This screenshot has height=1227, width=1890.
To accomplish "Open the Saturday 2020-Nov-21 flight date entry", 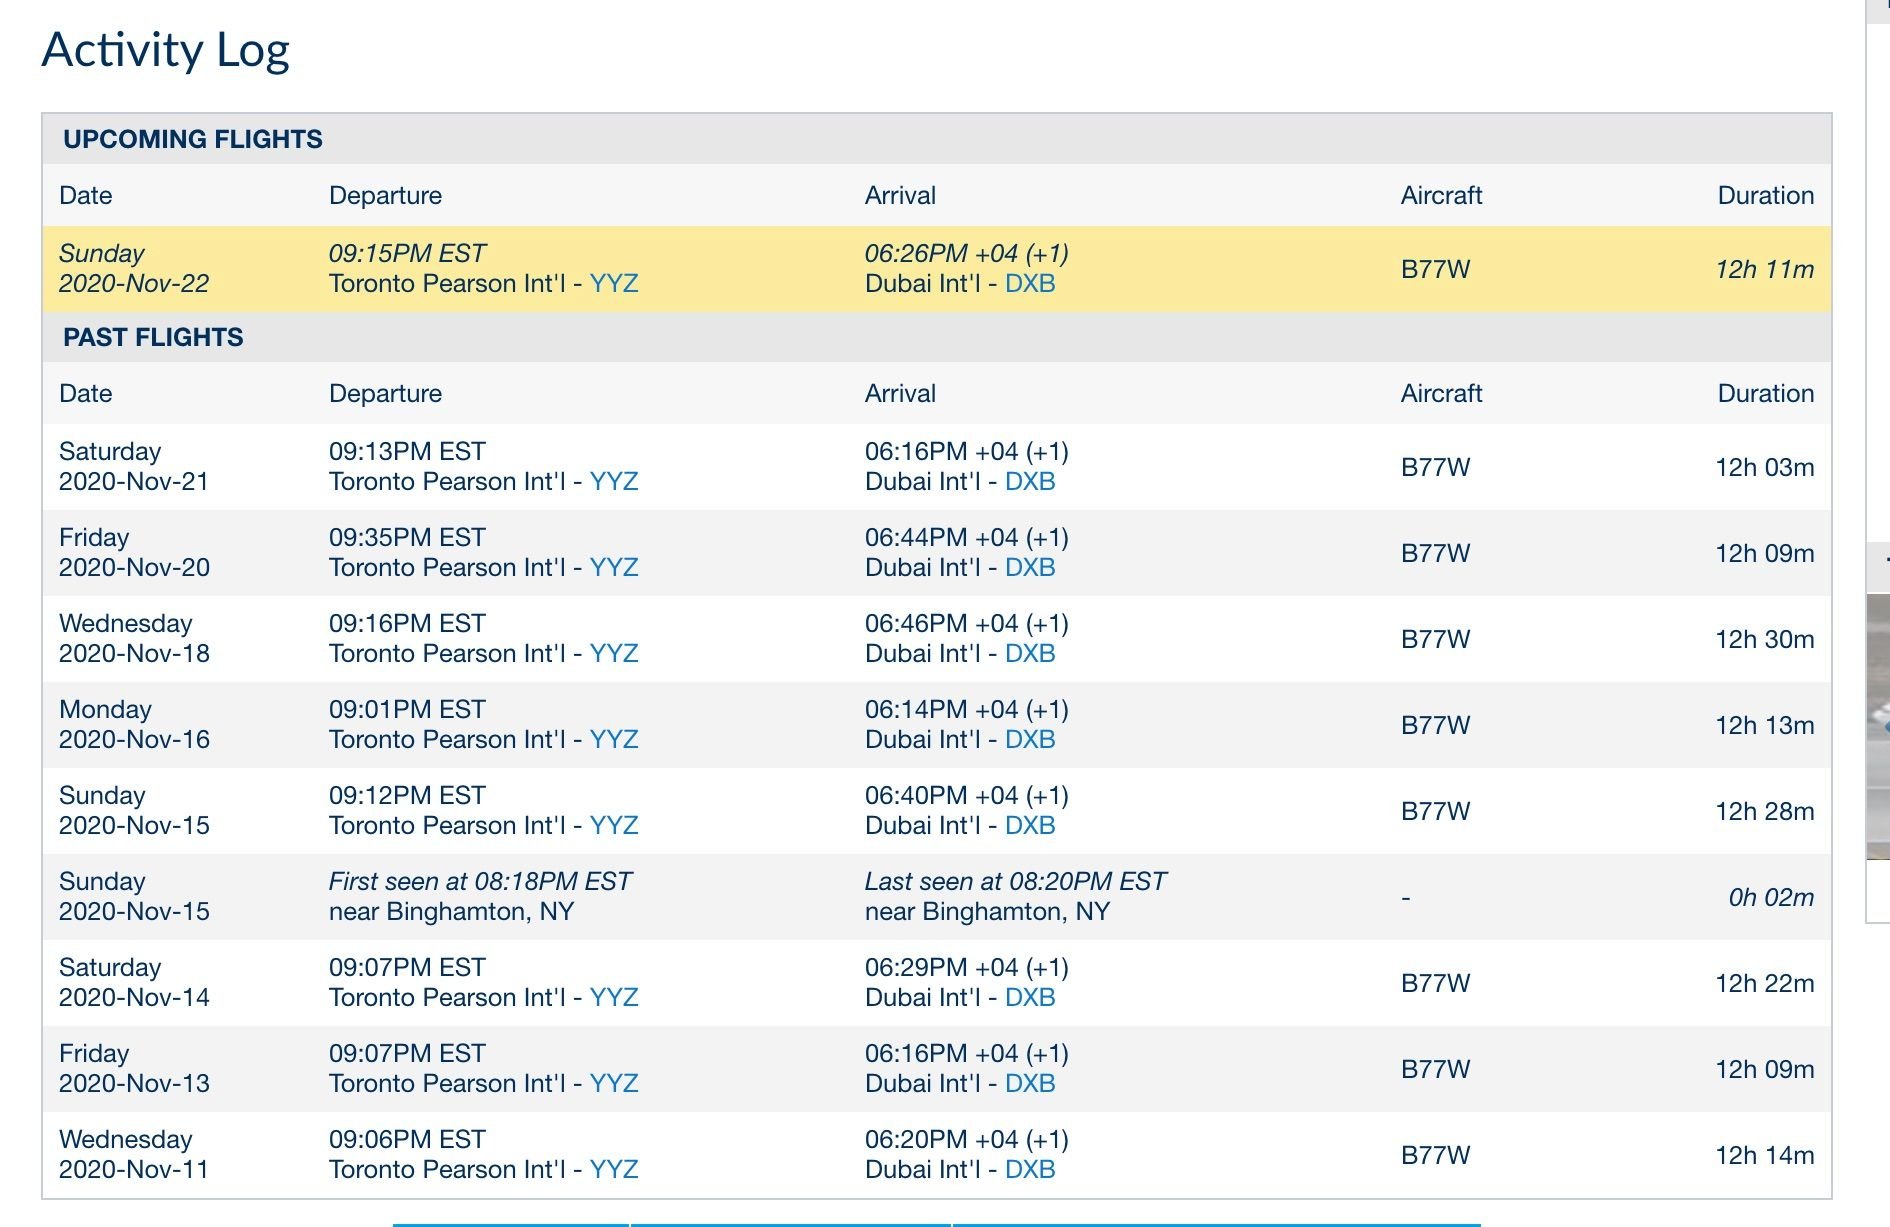I will 134,467.
